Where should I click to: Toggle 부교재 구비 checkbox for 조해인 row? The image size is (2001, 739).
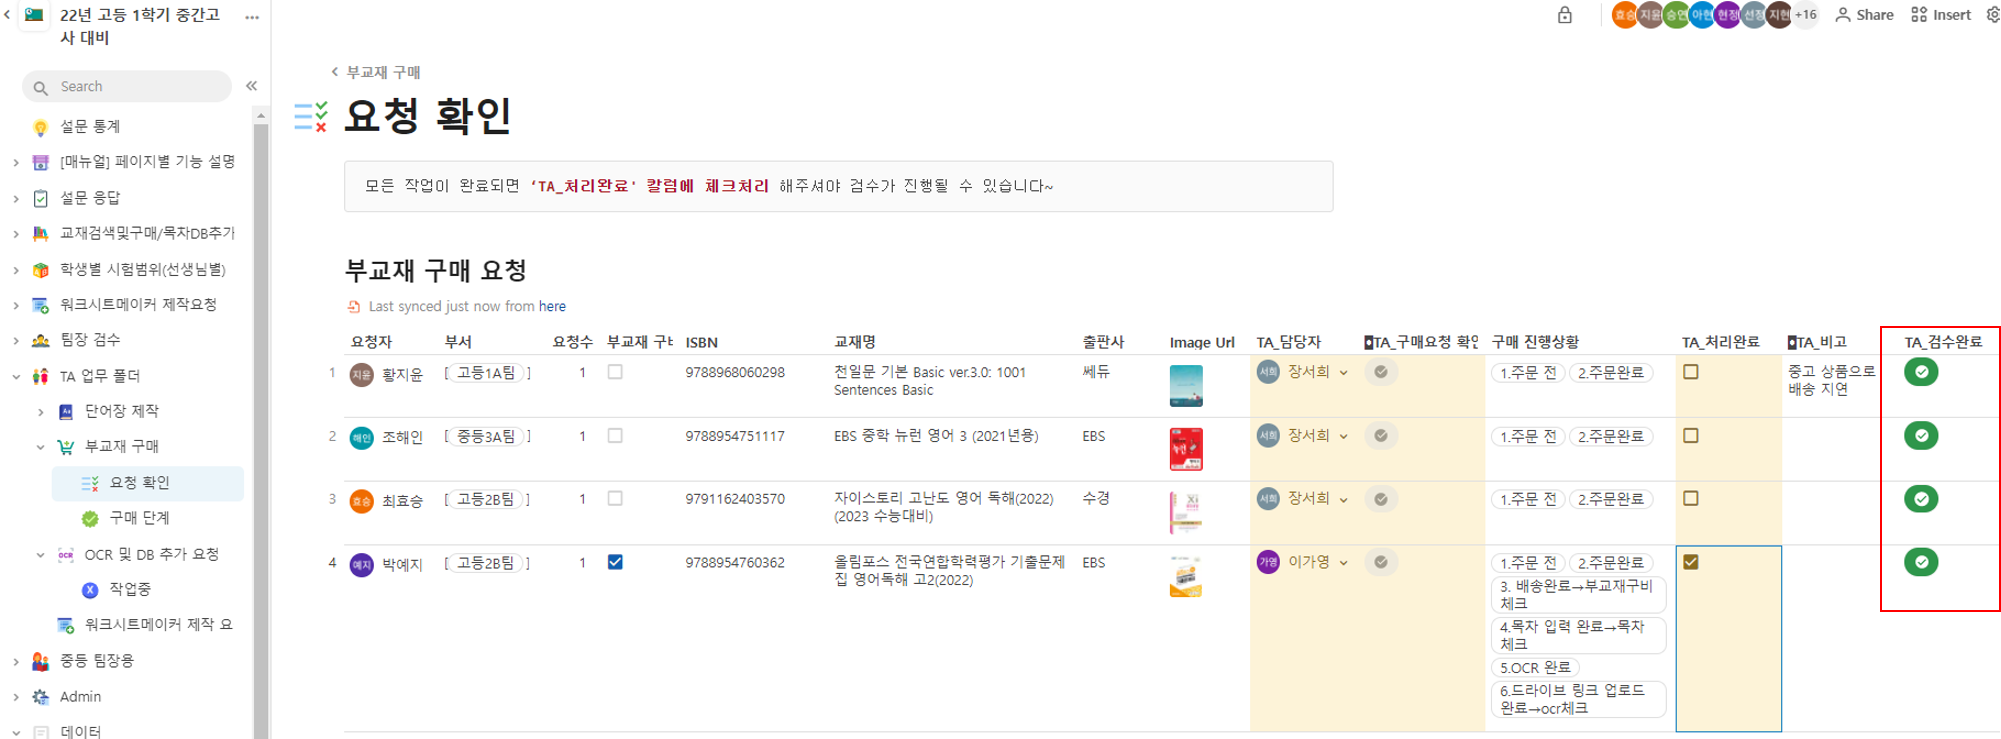615,436
